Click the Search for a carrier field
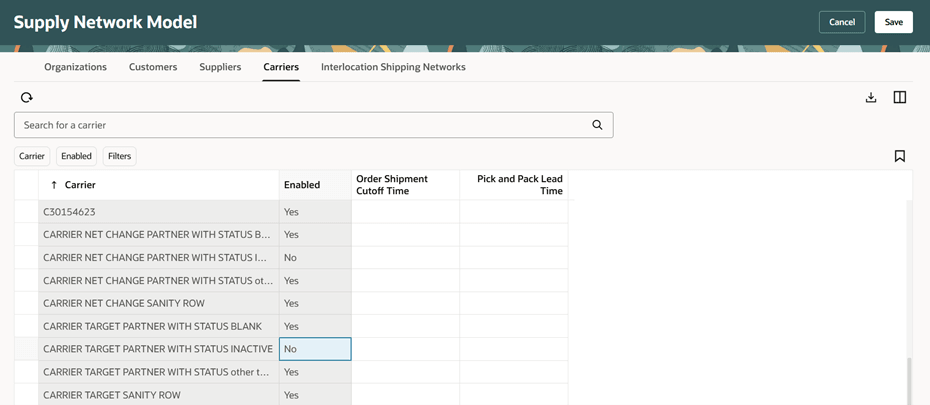Image resolution: width=930 pixels, height=405 pixels. click(x=300, y=125)
